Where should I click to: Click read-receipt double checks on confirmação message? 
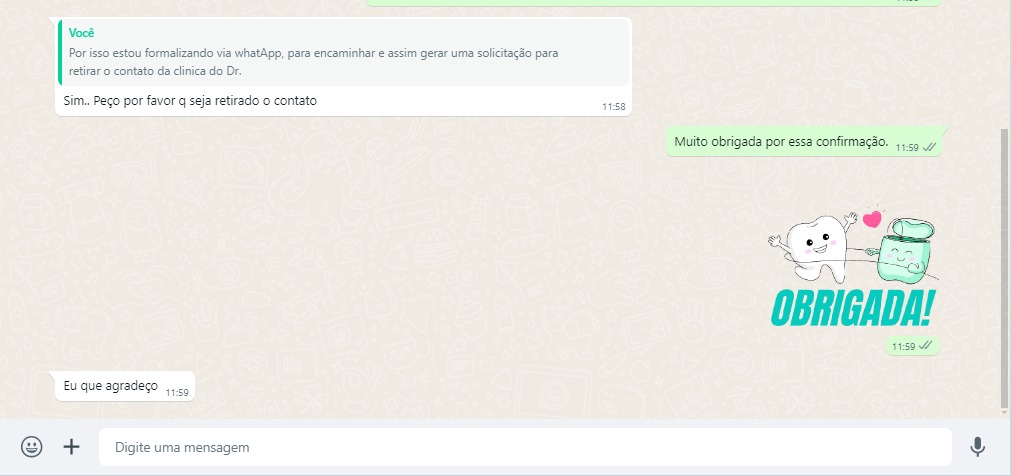[929, 147]
